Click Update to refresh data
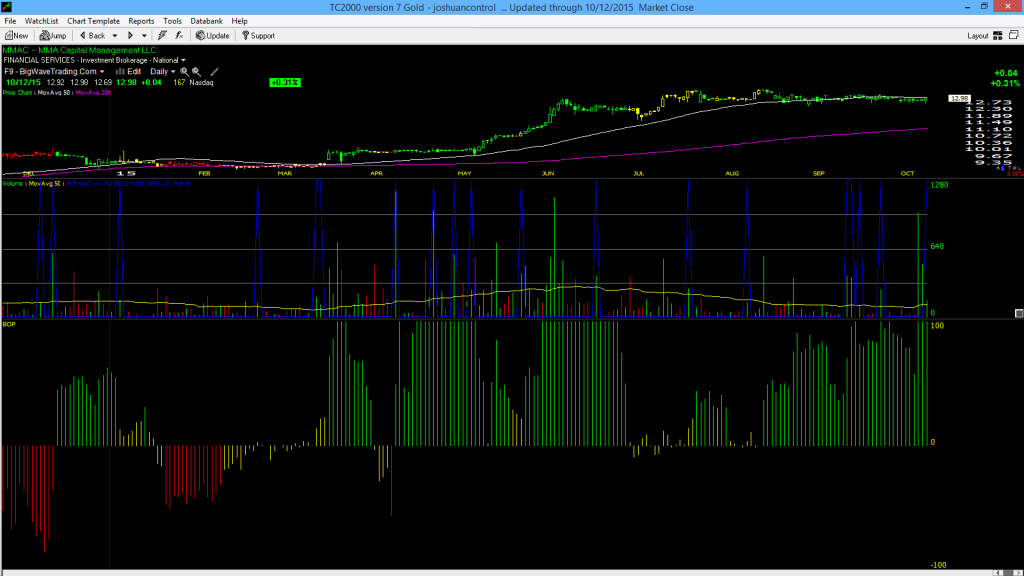The image size is (1024, 576). coord(213,36)
